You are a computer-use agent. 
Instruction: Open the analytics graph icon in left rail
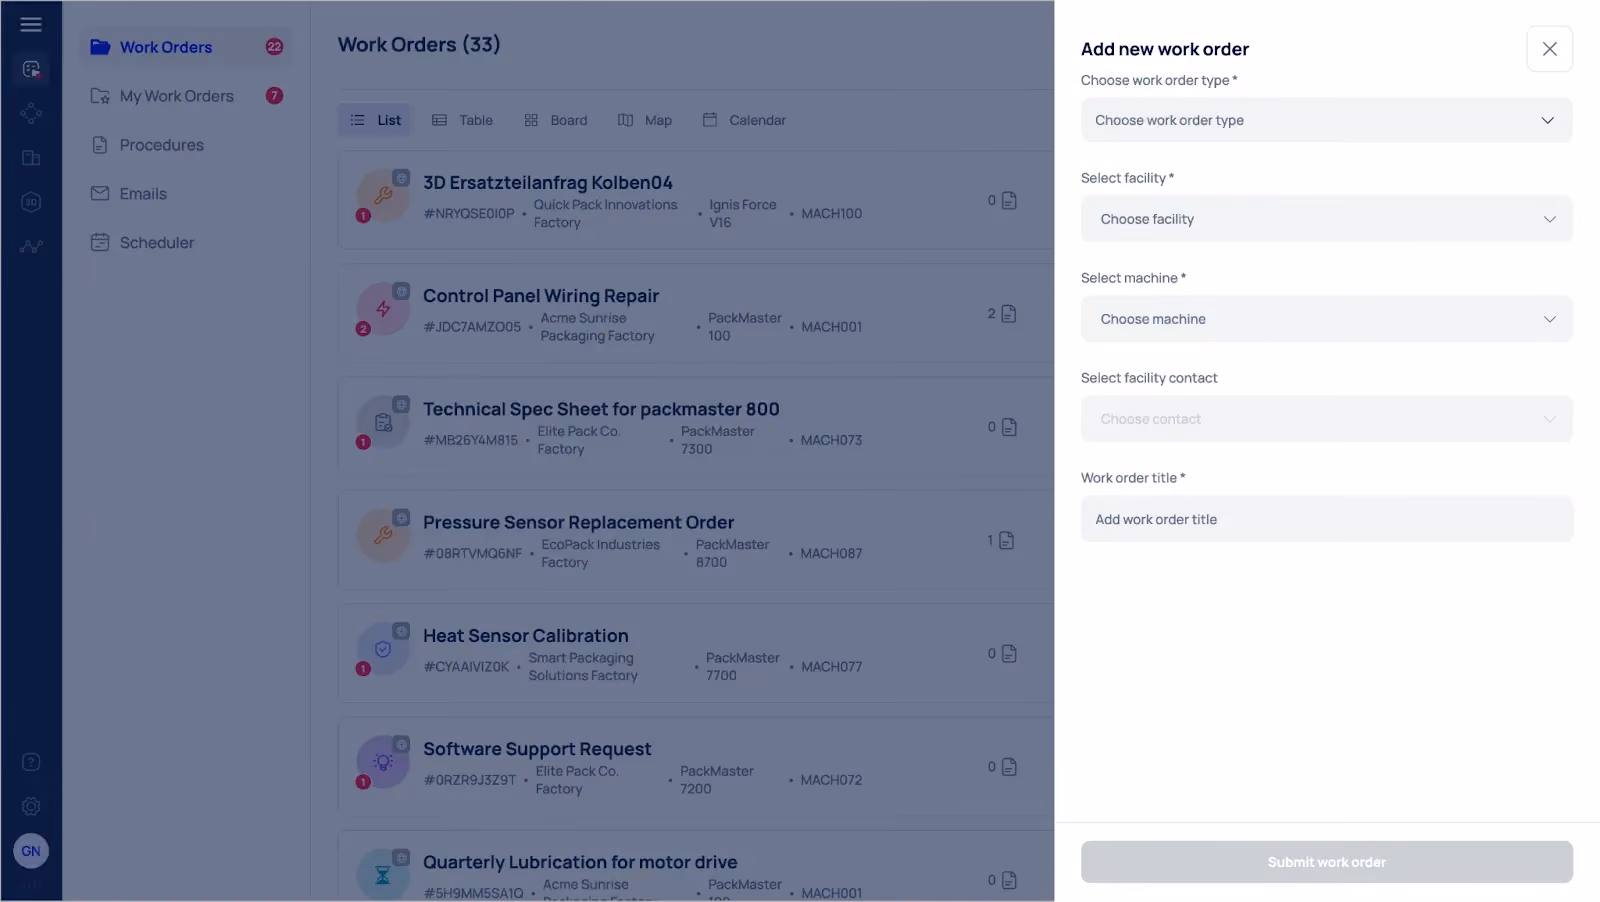(x=31, y=246)
